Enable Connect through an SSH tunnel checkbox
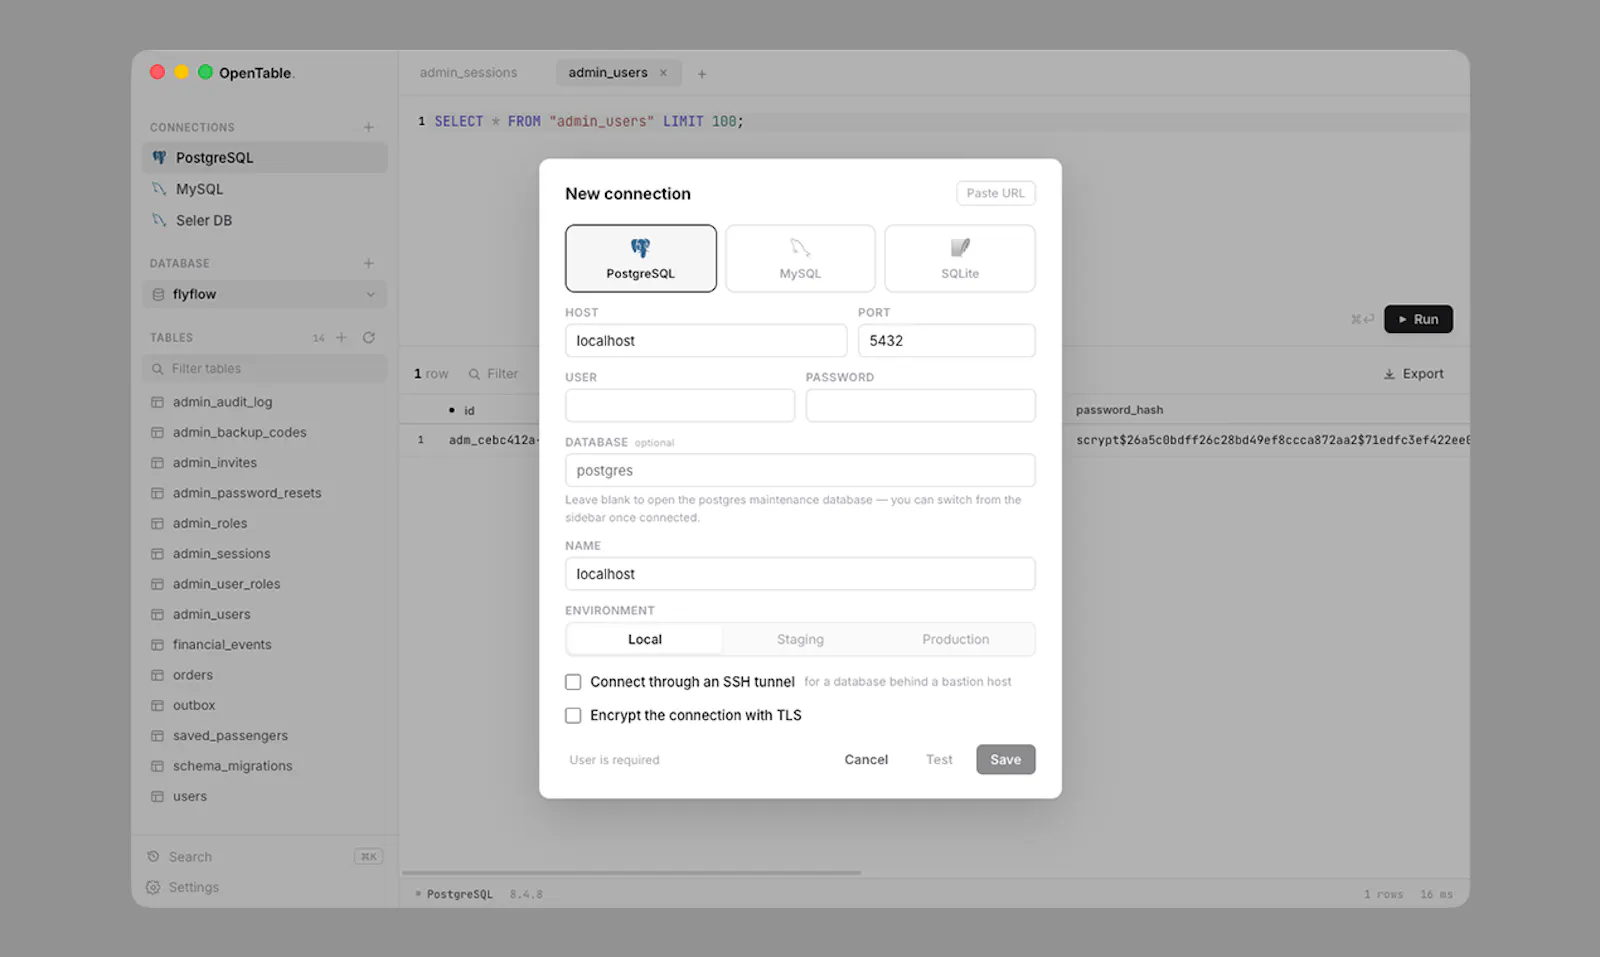1600x957 pixels. point(573,682)
